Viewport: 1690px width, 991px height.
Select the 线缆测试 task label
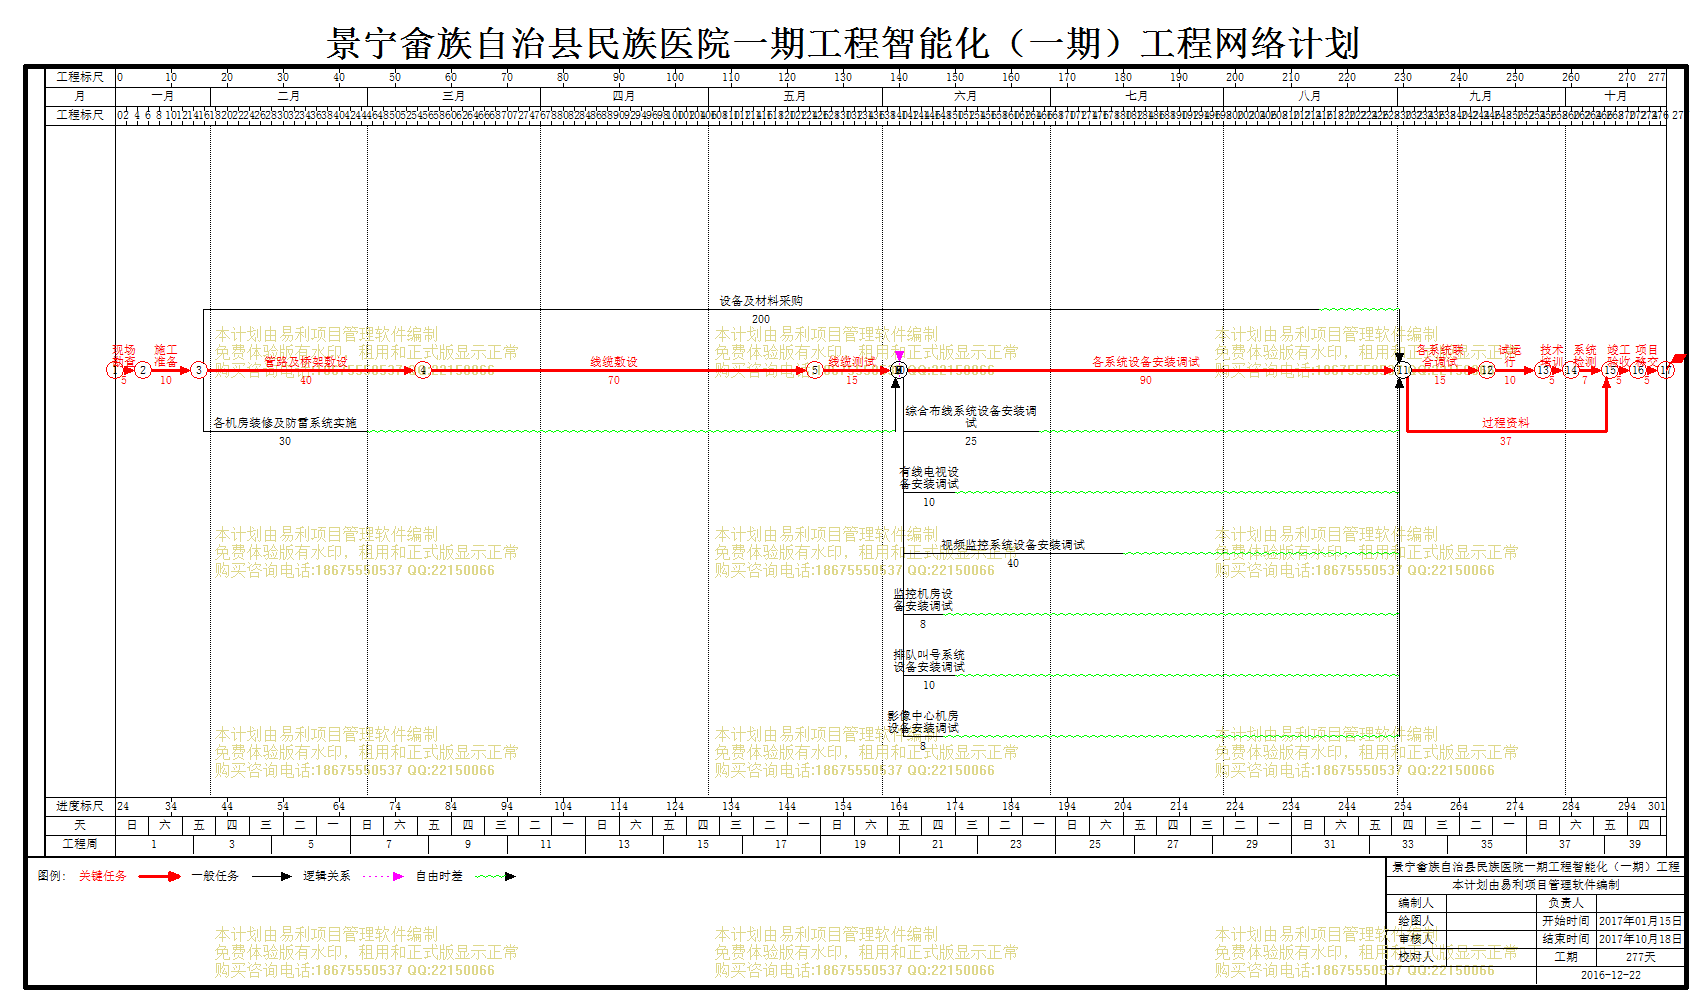[x=852, y=362]
